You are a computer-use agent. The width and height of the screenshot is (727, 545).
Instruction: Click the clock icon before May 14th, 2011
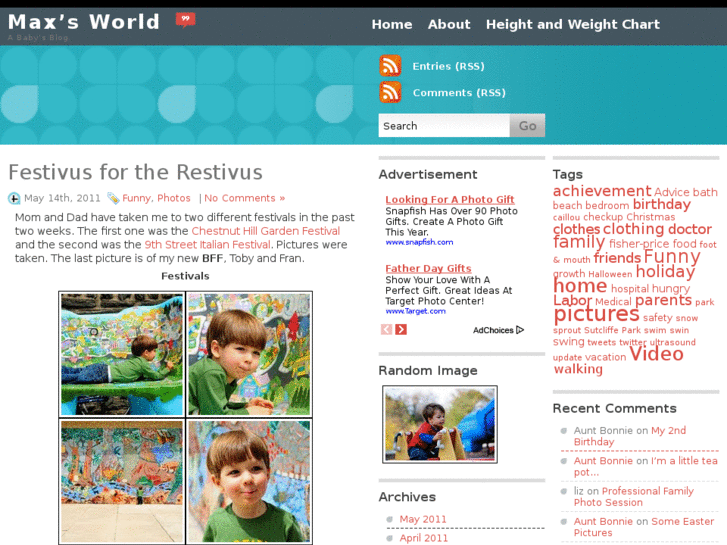(x=14, y=199)
